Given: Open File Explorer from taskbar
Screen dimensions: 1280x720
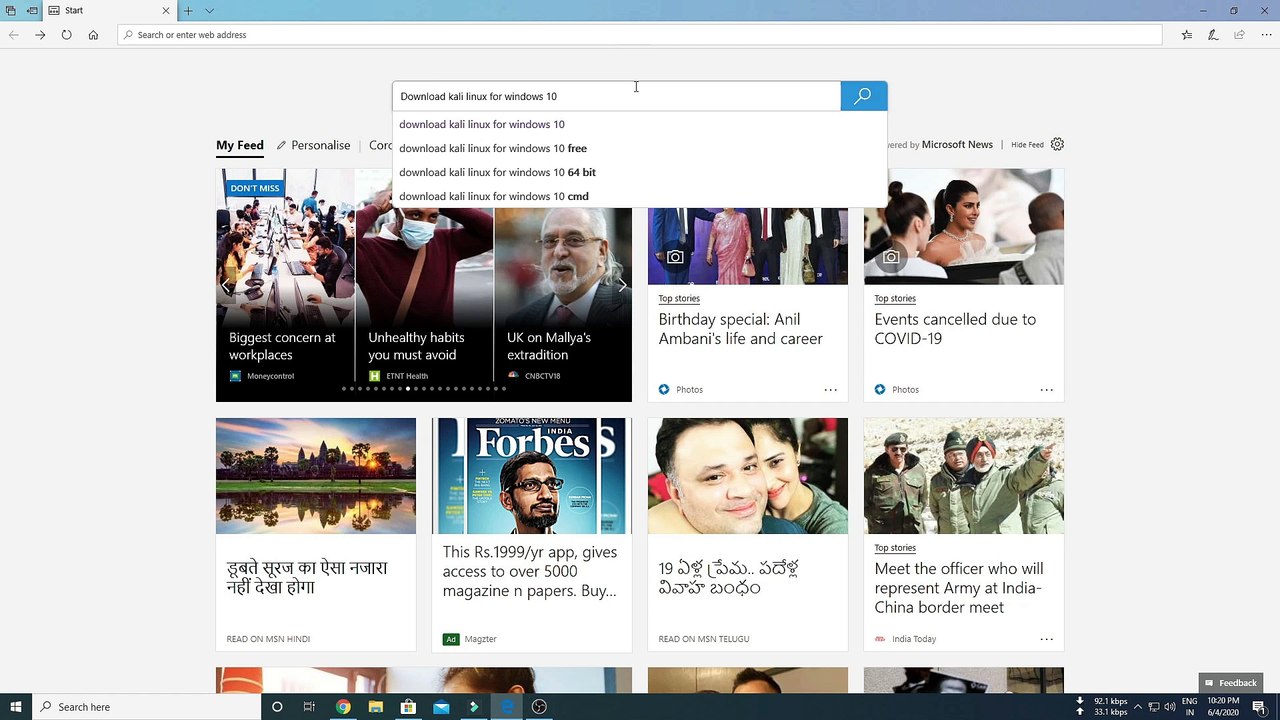Looking at the screenshot, I should (x=376, y=707).
